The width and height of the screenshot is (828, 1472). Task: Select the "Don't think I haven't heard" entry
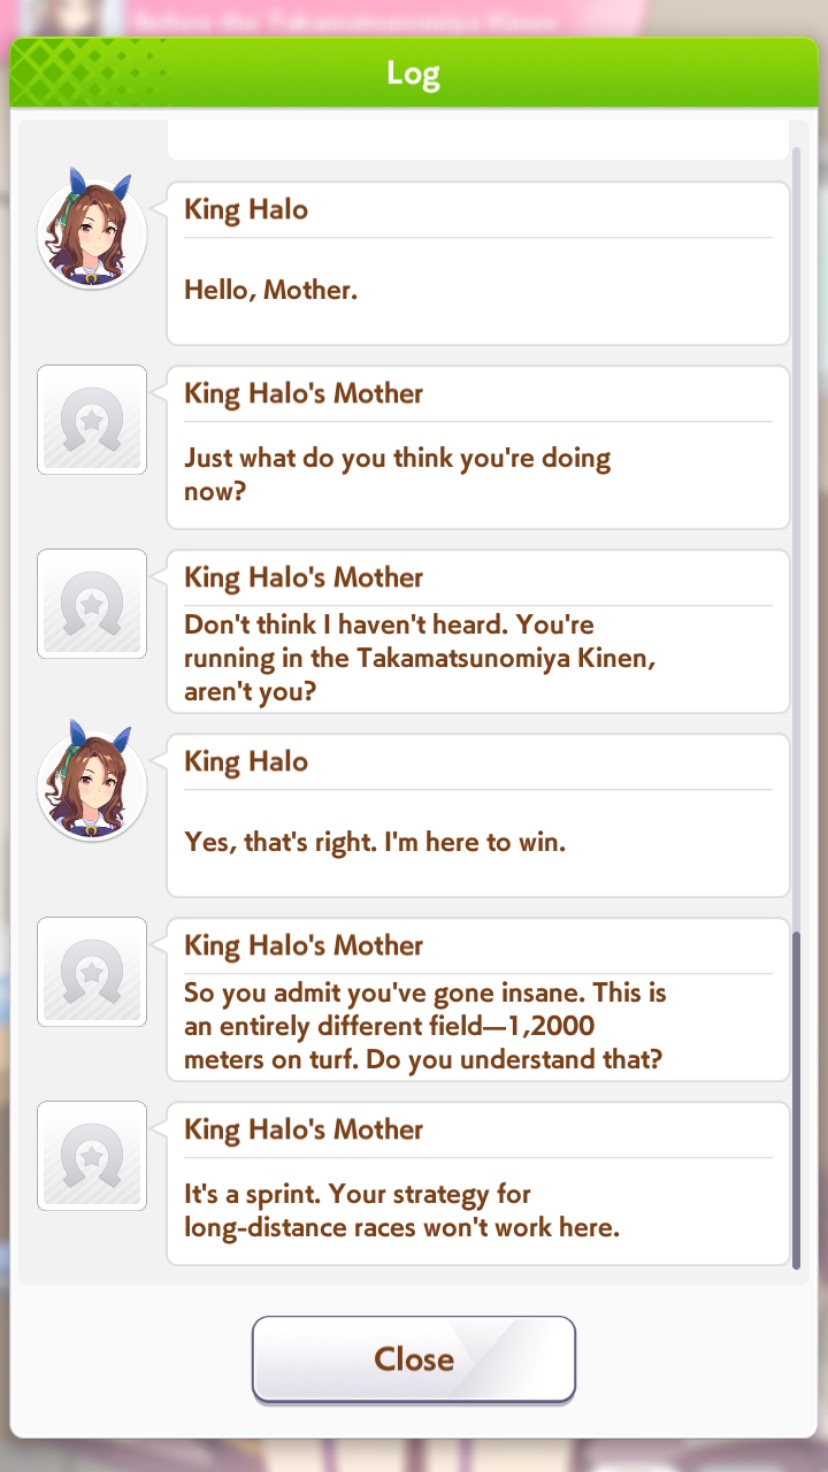pos(478,631)
